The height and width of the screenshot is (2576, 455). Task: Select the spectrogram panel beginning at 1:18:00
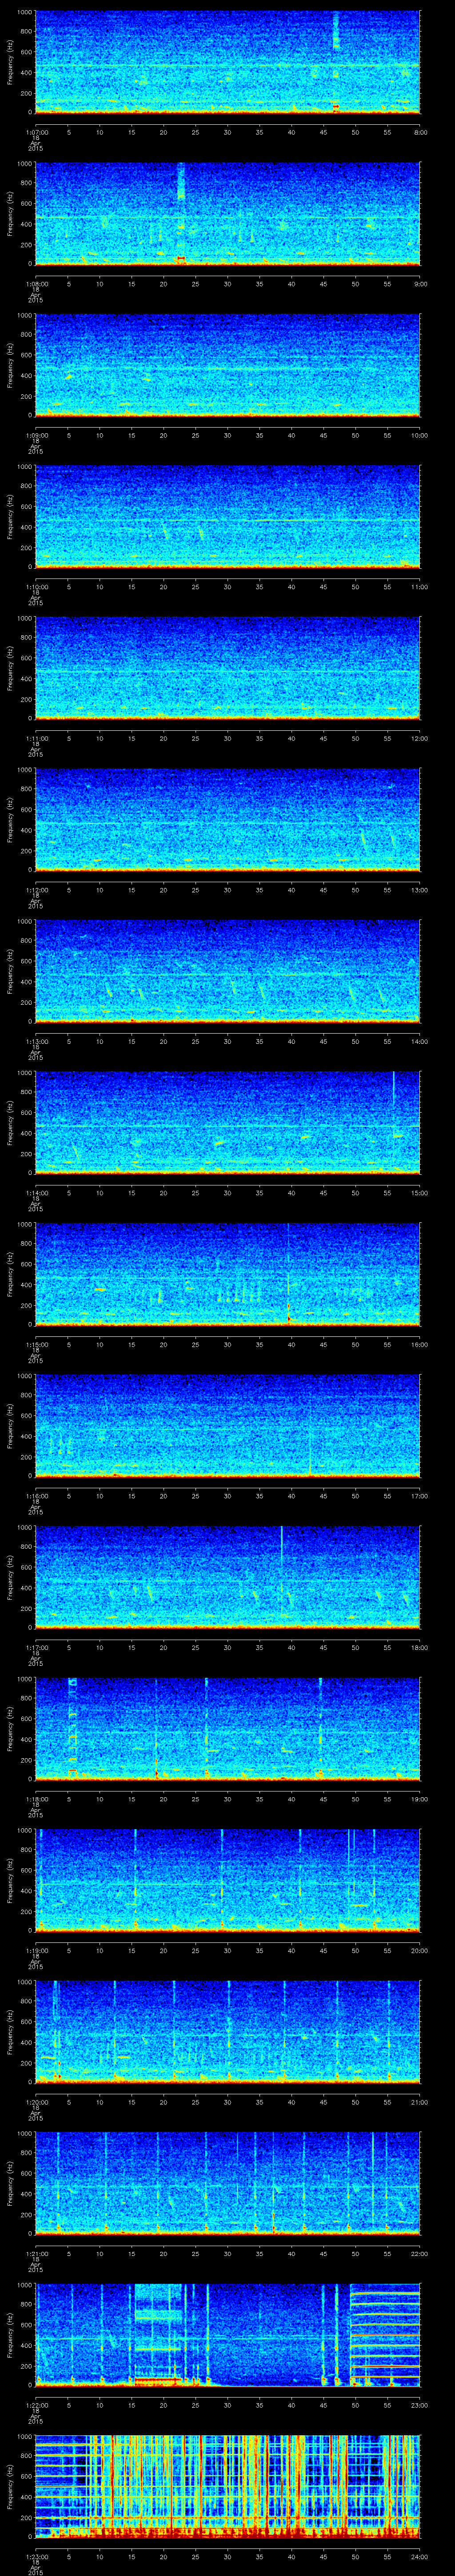[227, 1729]
